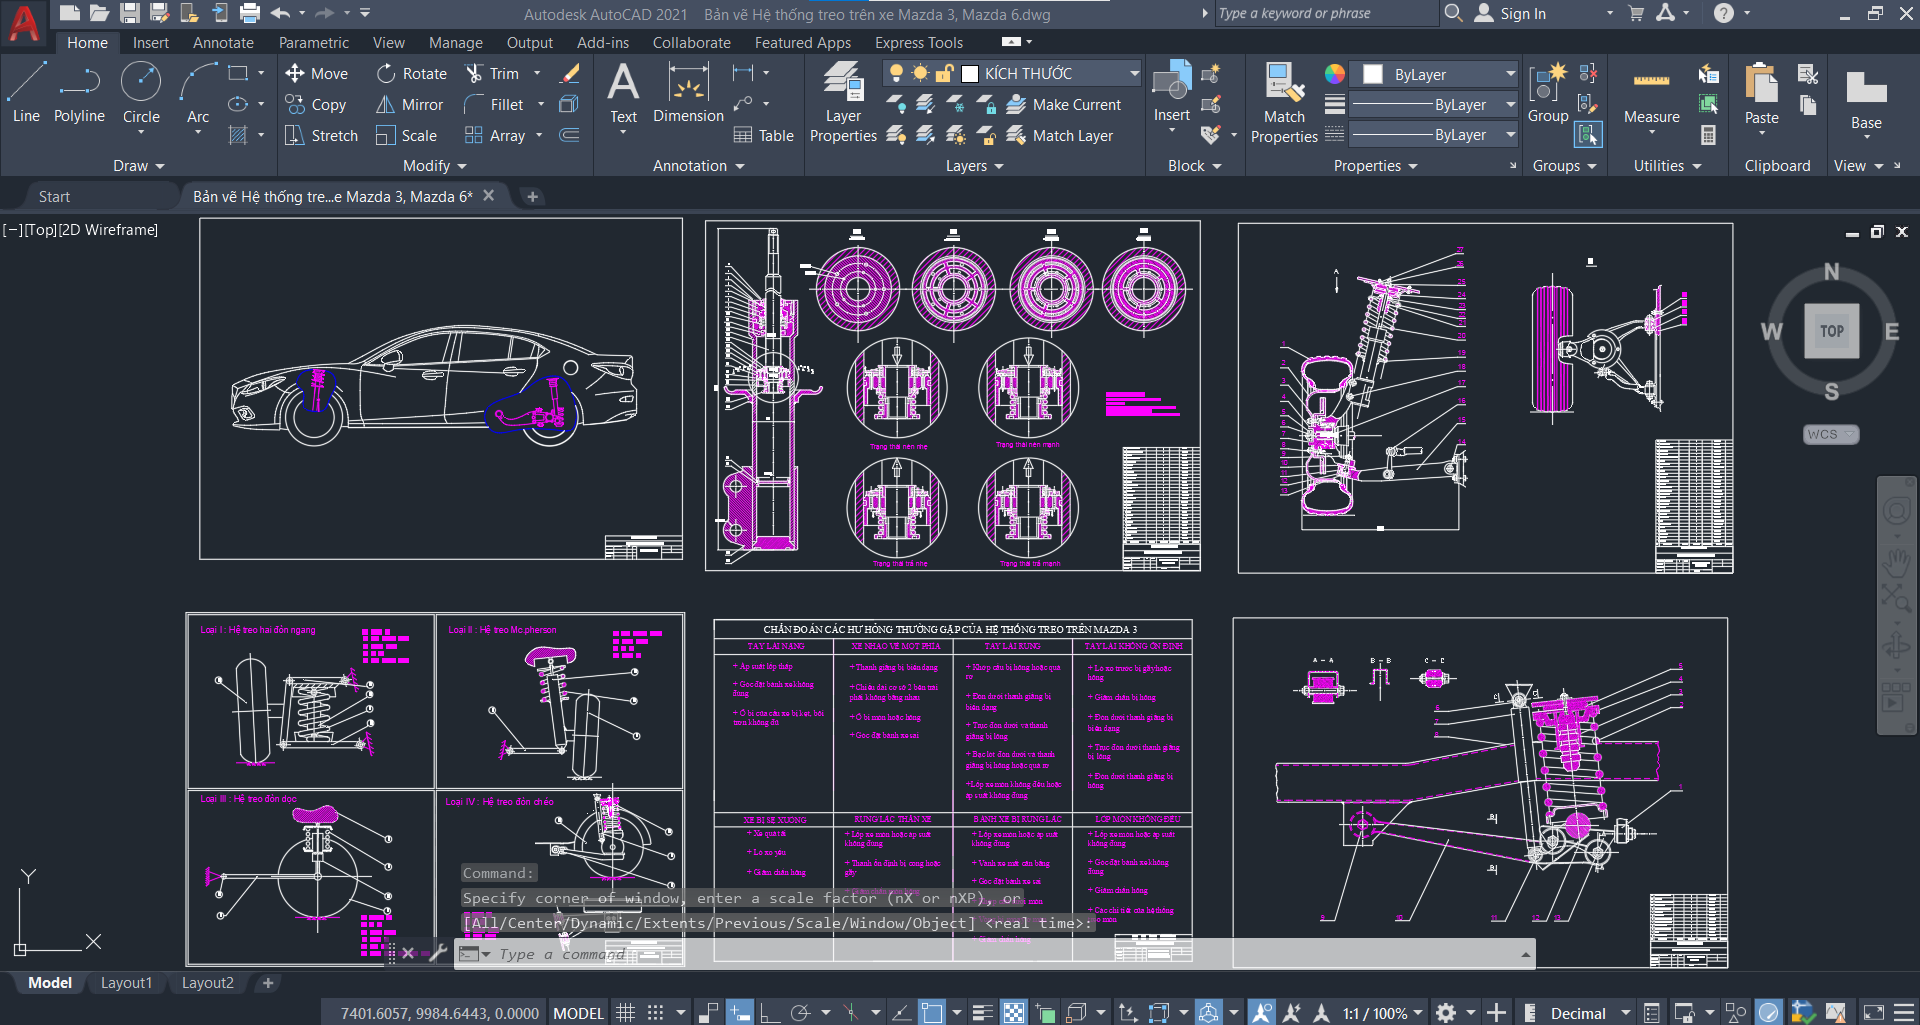Select the Array tool
The width and height of the screenshot is (1920, 1025).
tap(495, 135)
